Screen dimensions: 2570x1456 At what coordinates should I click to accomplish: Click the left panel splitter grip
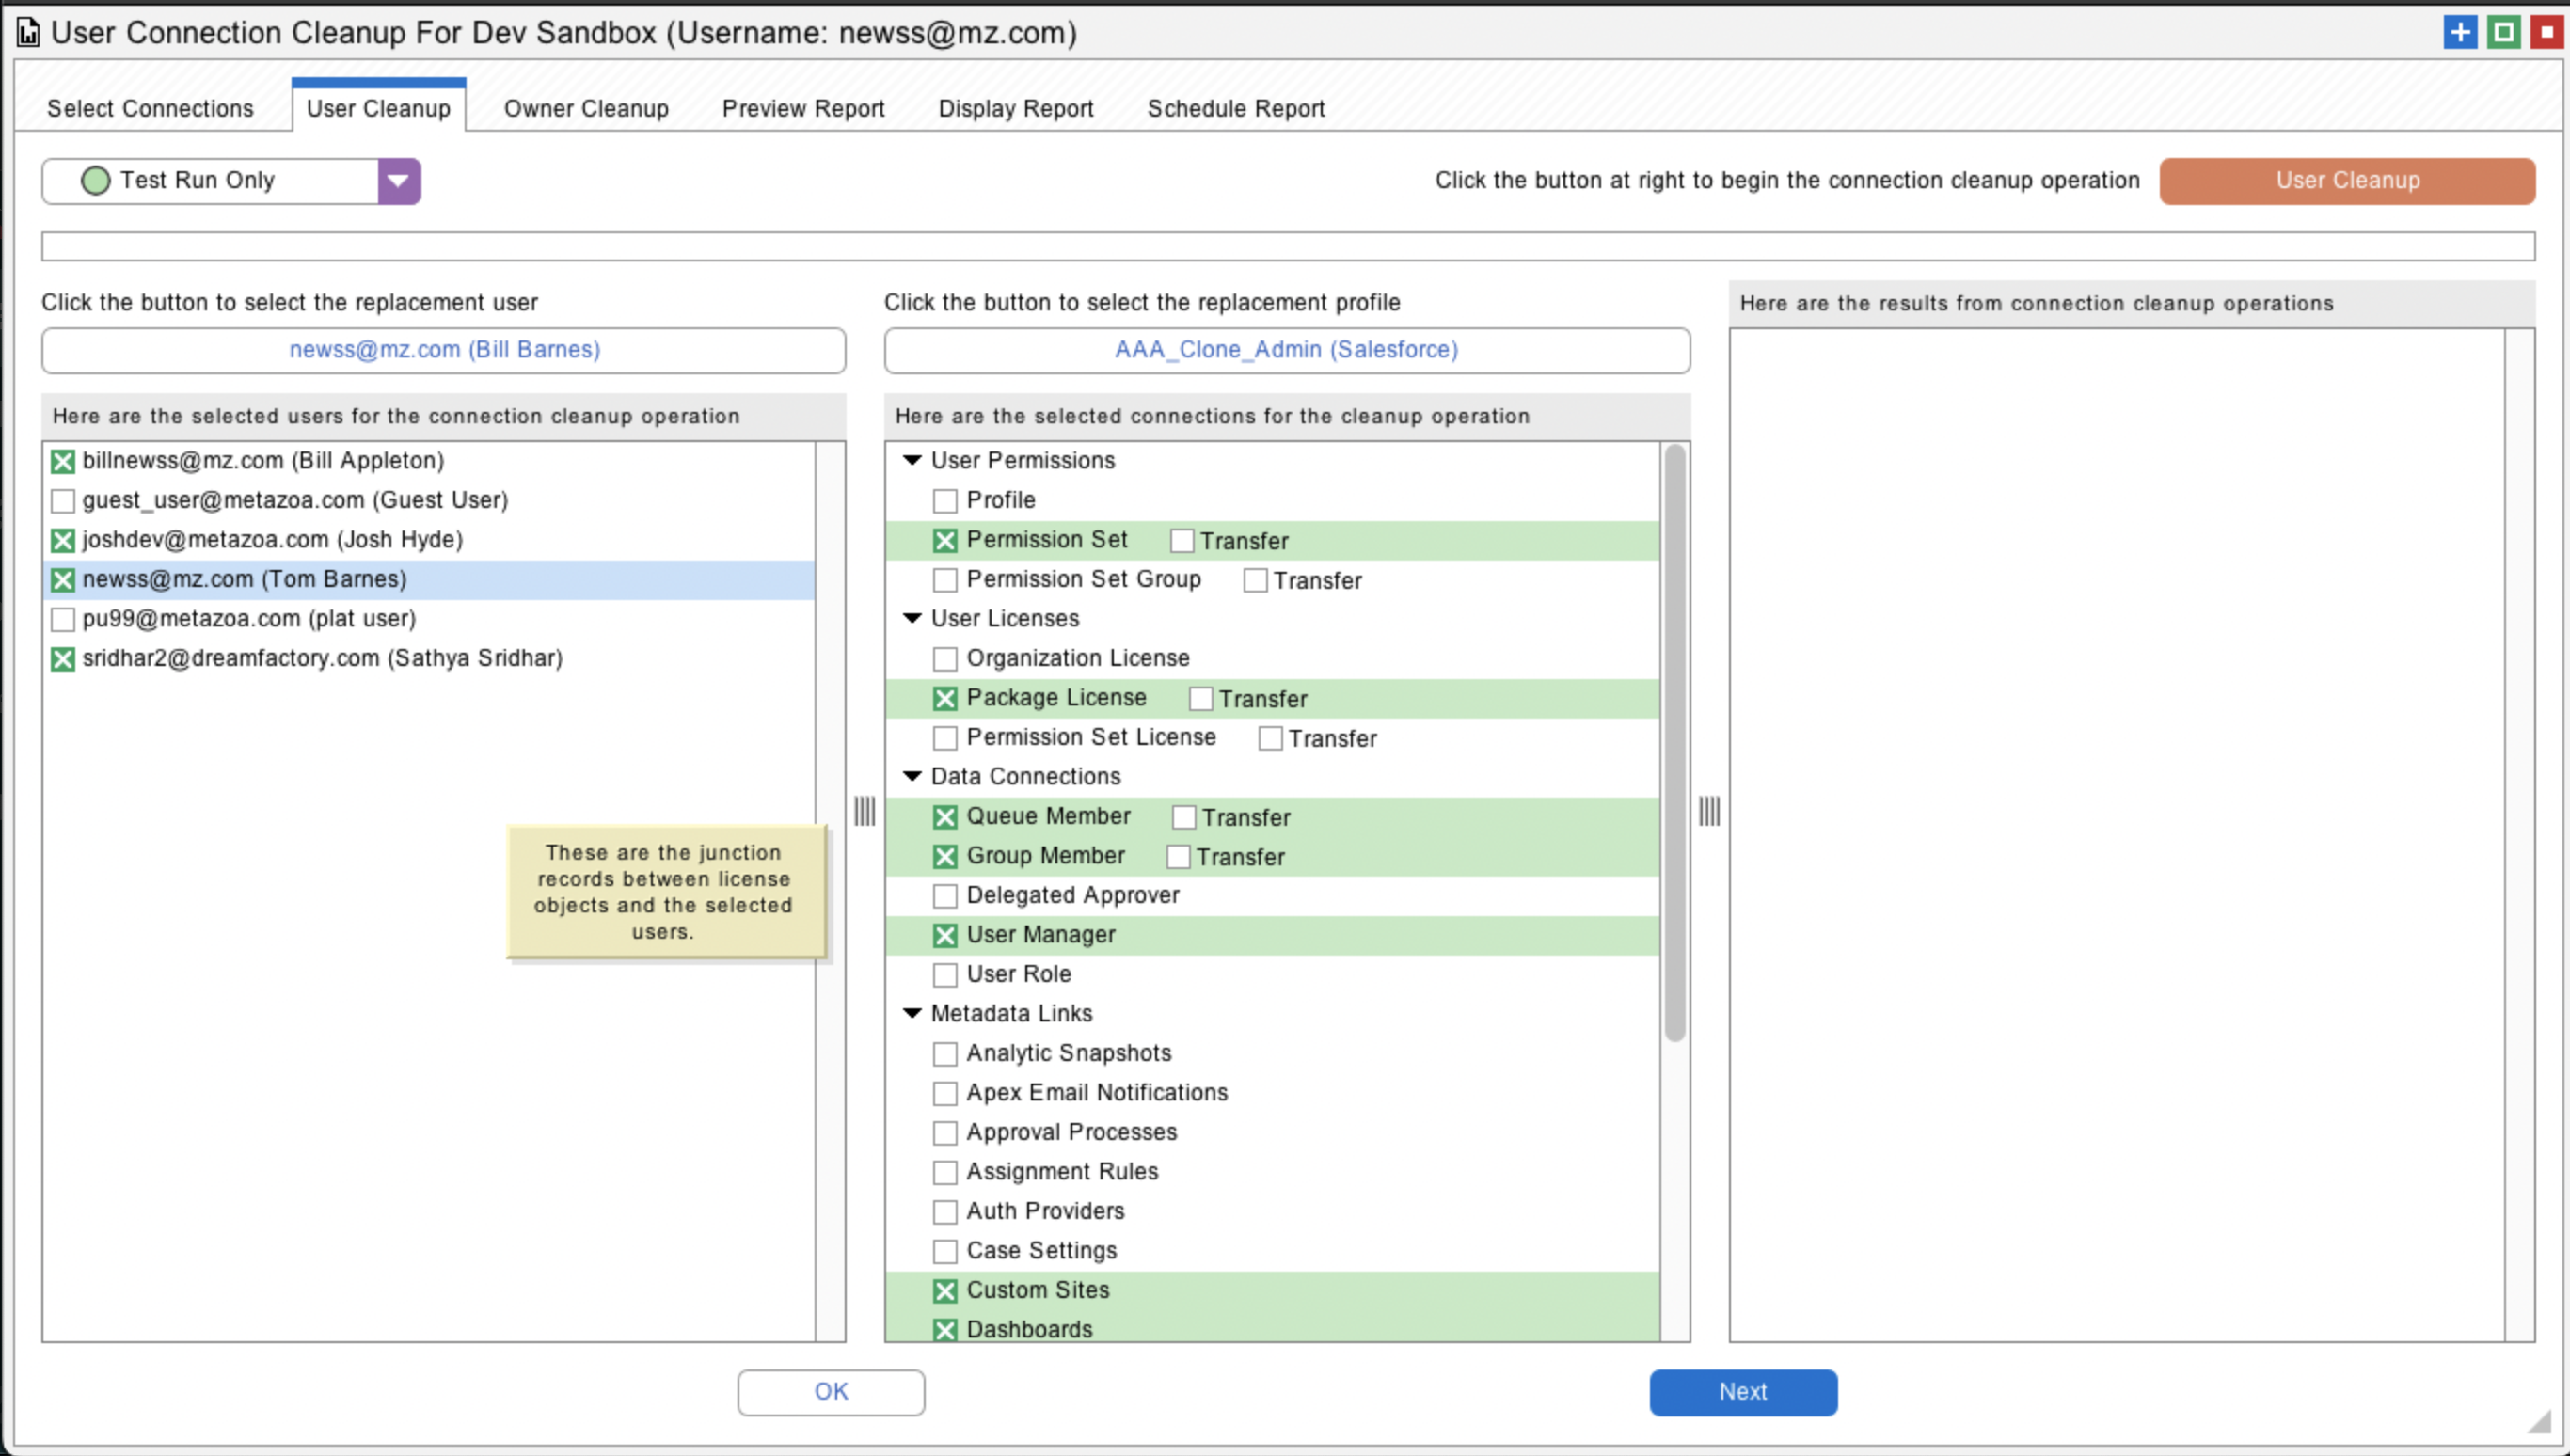click(x=865, y=811)
